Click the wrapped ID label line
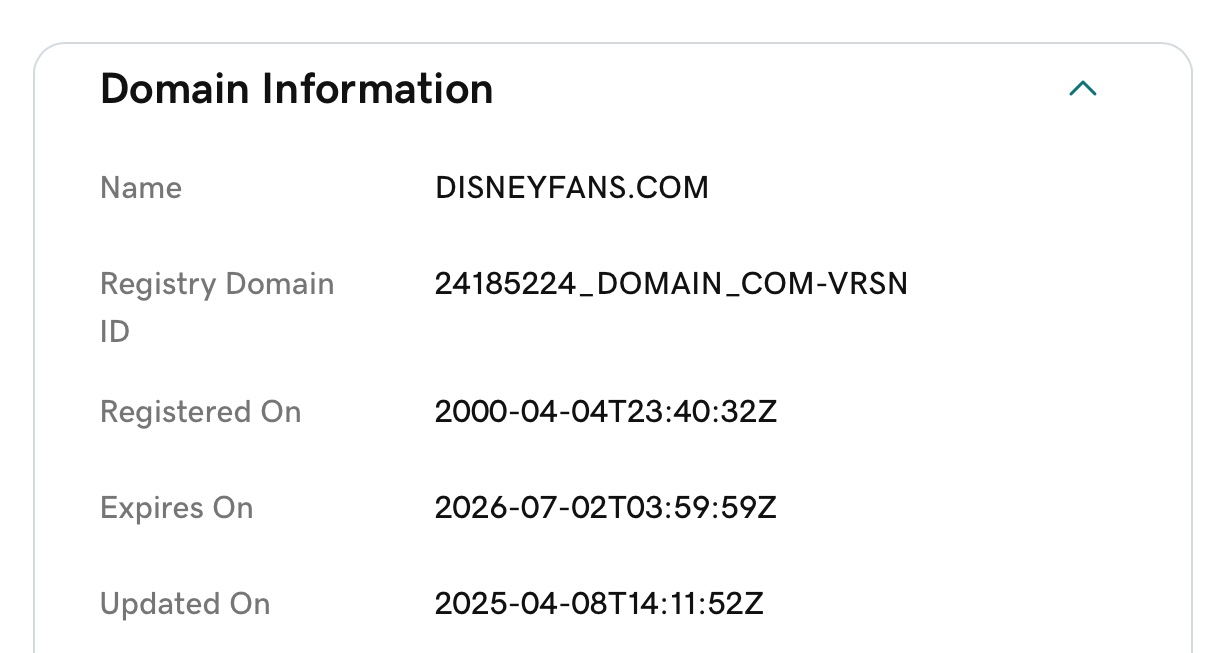This screenshot has width=1232, height=653. pos(115,332)
